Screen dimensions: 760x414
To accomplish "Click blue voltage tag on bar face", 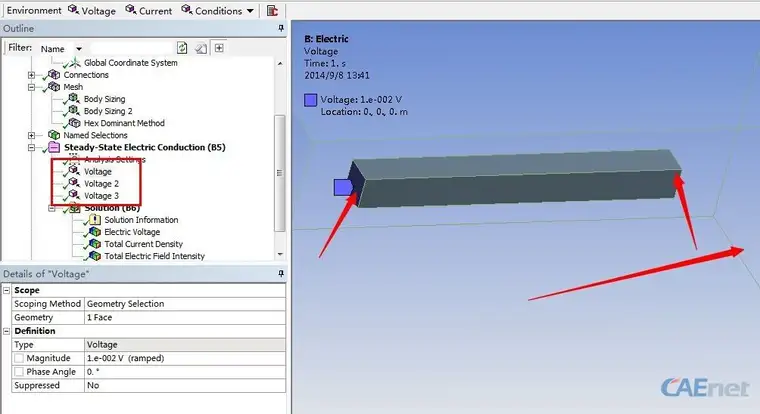I will click(x=343, y=188).
